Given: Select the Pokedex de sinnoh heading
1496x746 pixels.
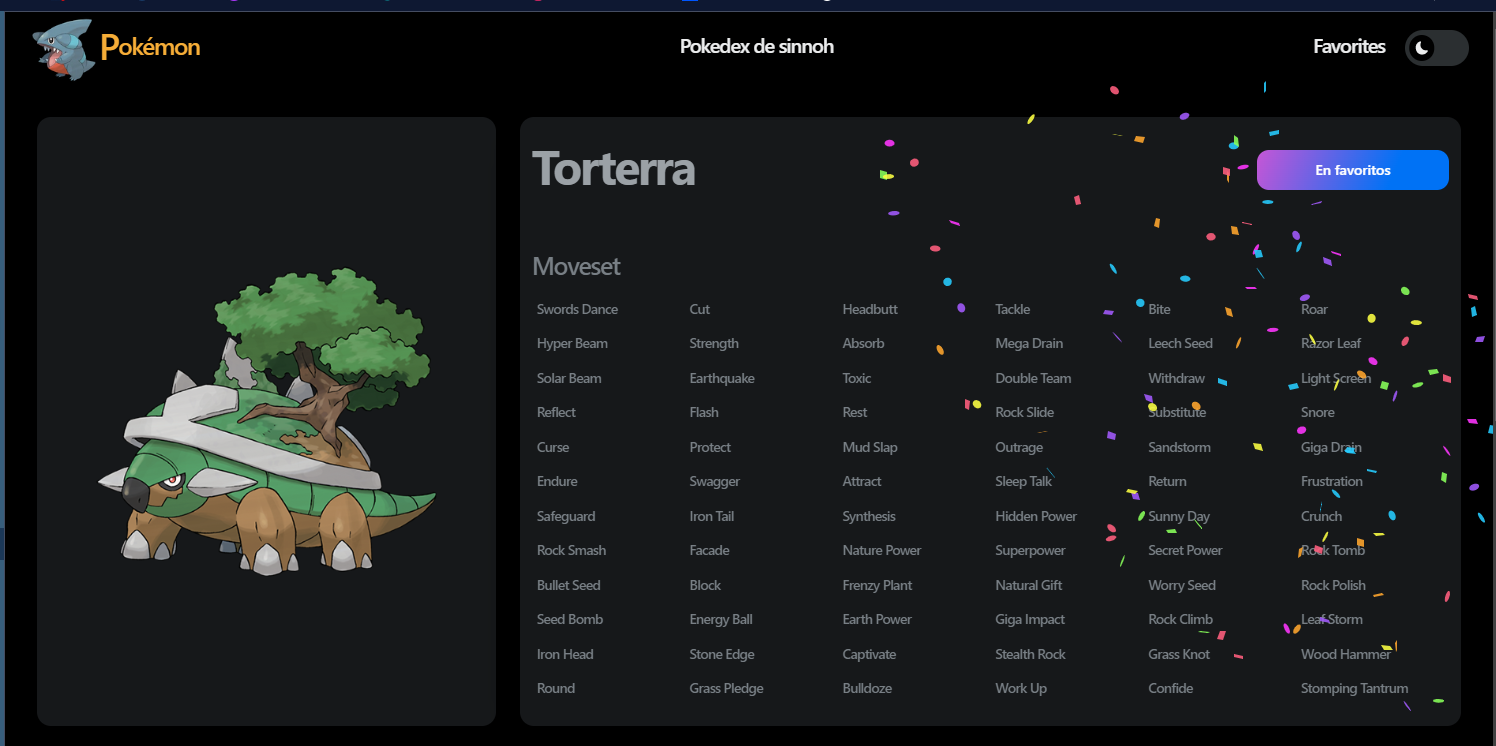Looking at the screenshot, I should click(756, 47).
